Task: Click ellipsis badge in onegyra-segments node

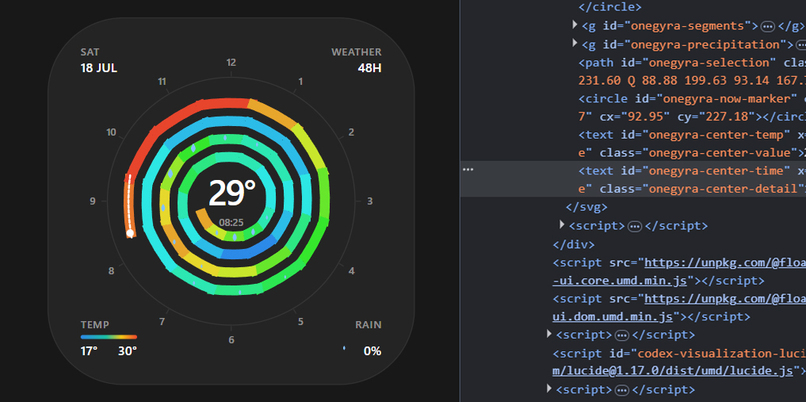Action: click(x=767, y=26)
